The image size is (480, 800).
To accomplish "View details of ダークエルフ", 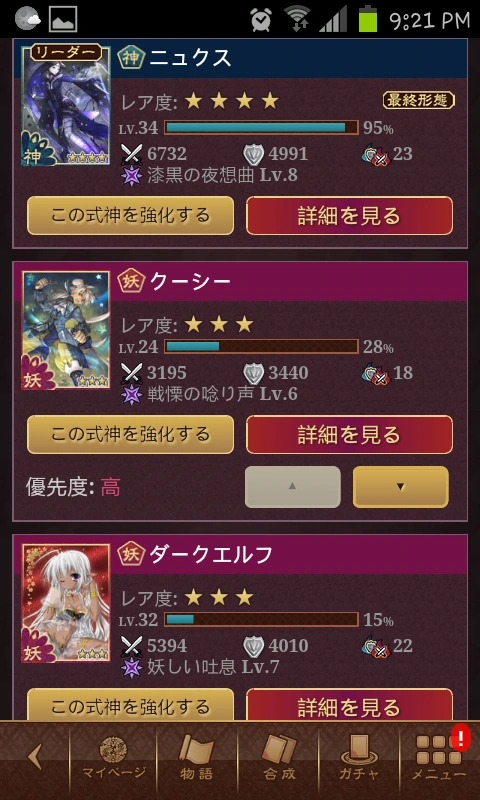I will tap(349, 706).
